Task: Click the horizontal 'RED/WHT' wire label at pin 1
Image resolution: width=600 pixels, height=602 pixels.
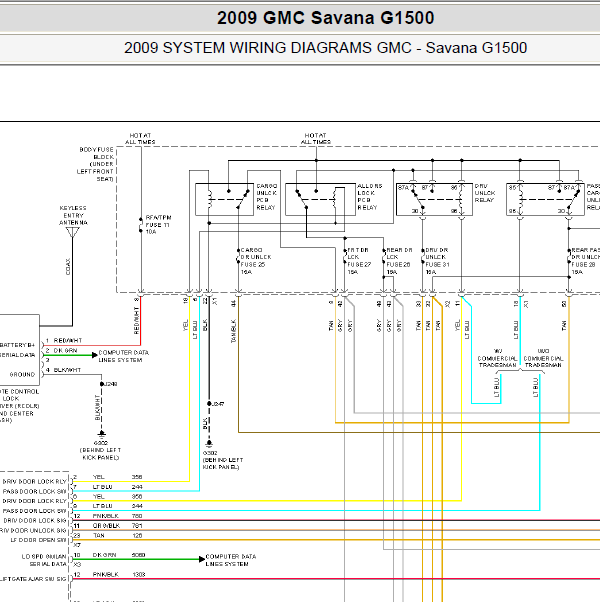Action: 68,341
